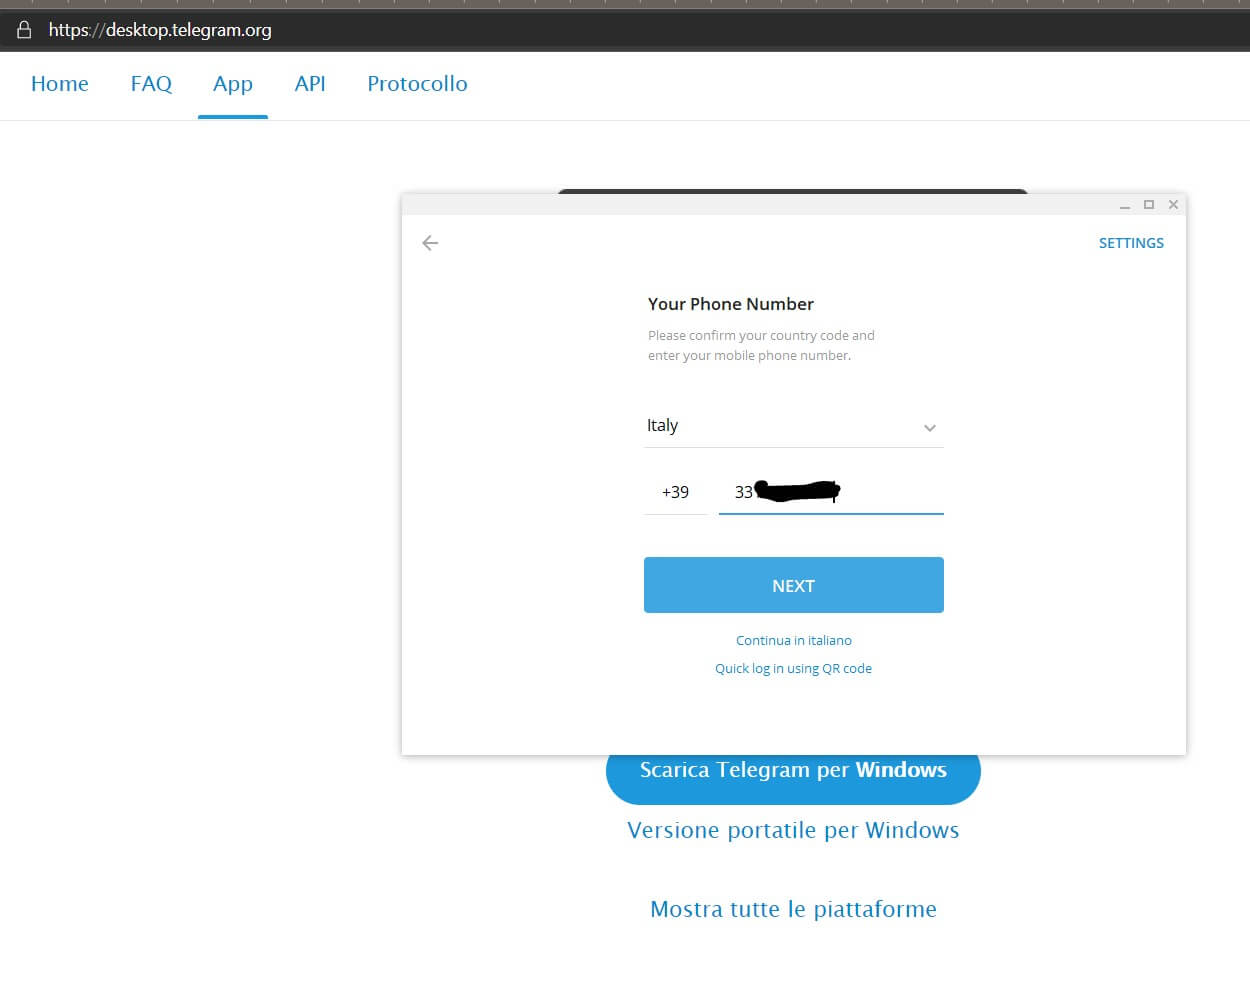Open the Protocollo tab
The width and height of the screenshot is (1250, 985).
[x=417, y=84]
